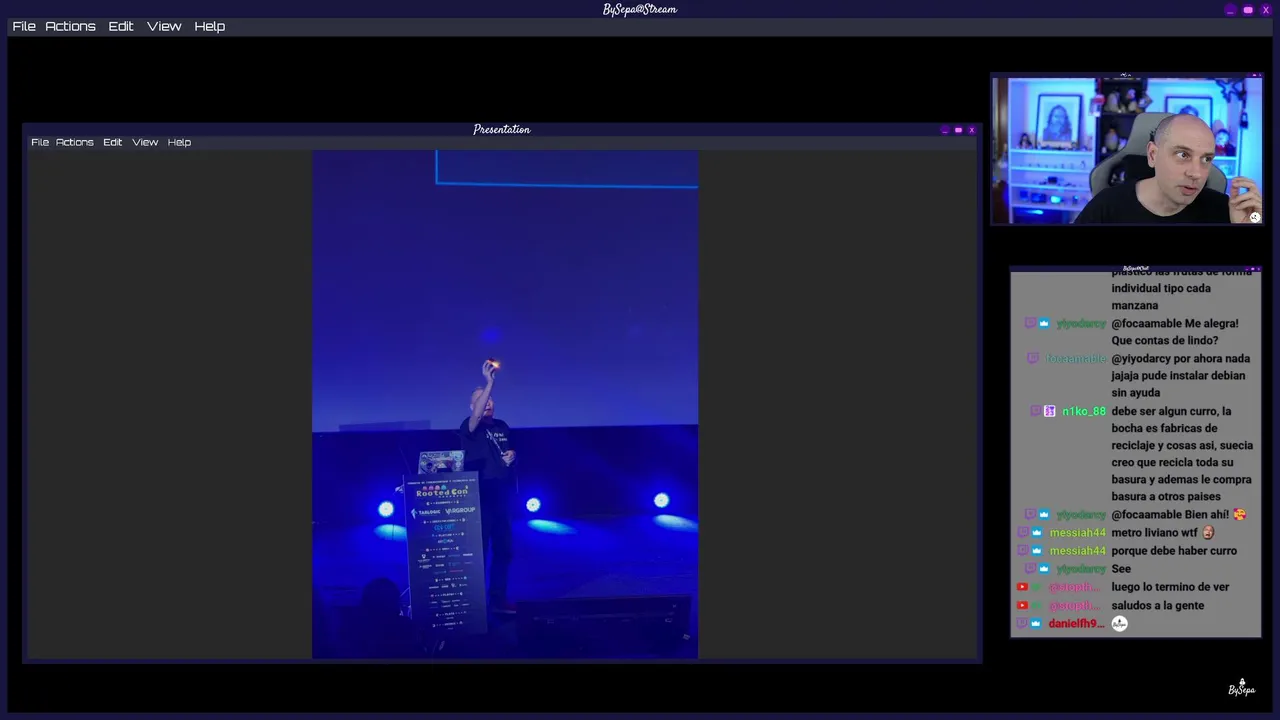Viewport: 1280px width, 720px height.
Task: Click the heart-face emoji after 'Bien ahí!'
Action: [x=1240, y=514]
